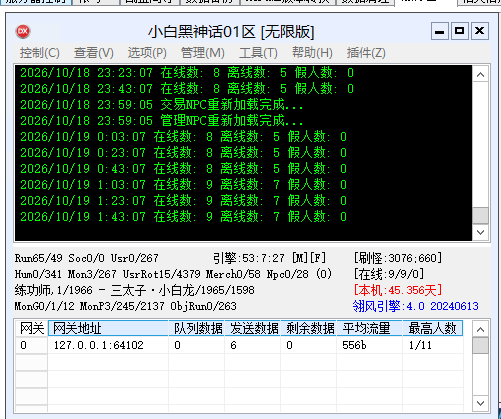Click the 1:43:07 在线数 log line
Image resolution: width=501 pixels, height=419 pixels.
(x=183, y=217)
